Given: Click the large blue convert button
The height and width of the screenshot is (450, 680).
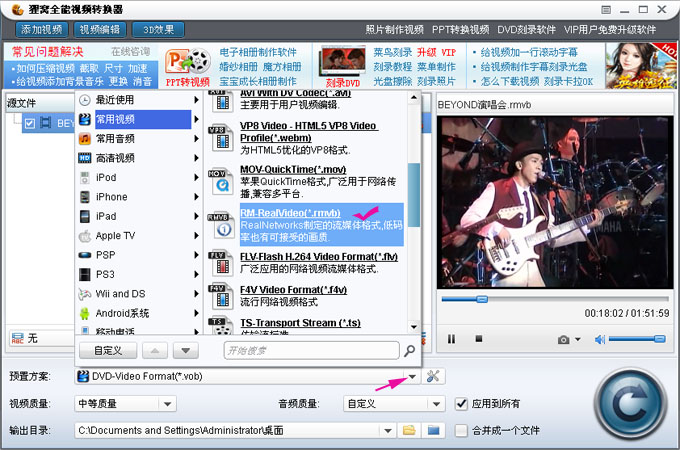Looking at the screenshot, I should (626, 404).
